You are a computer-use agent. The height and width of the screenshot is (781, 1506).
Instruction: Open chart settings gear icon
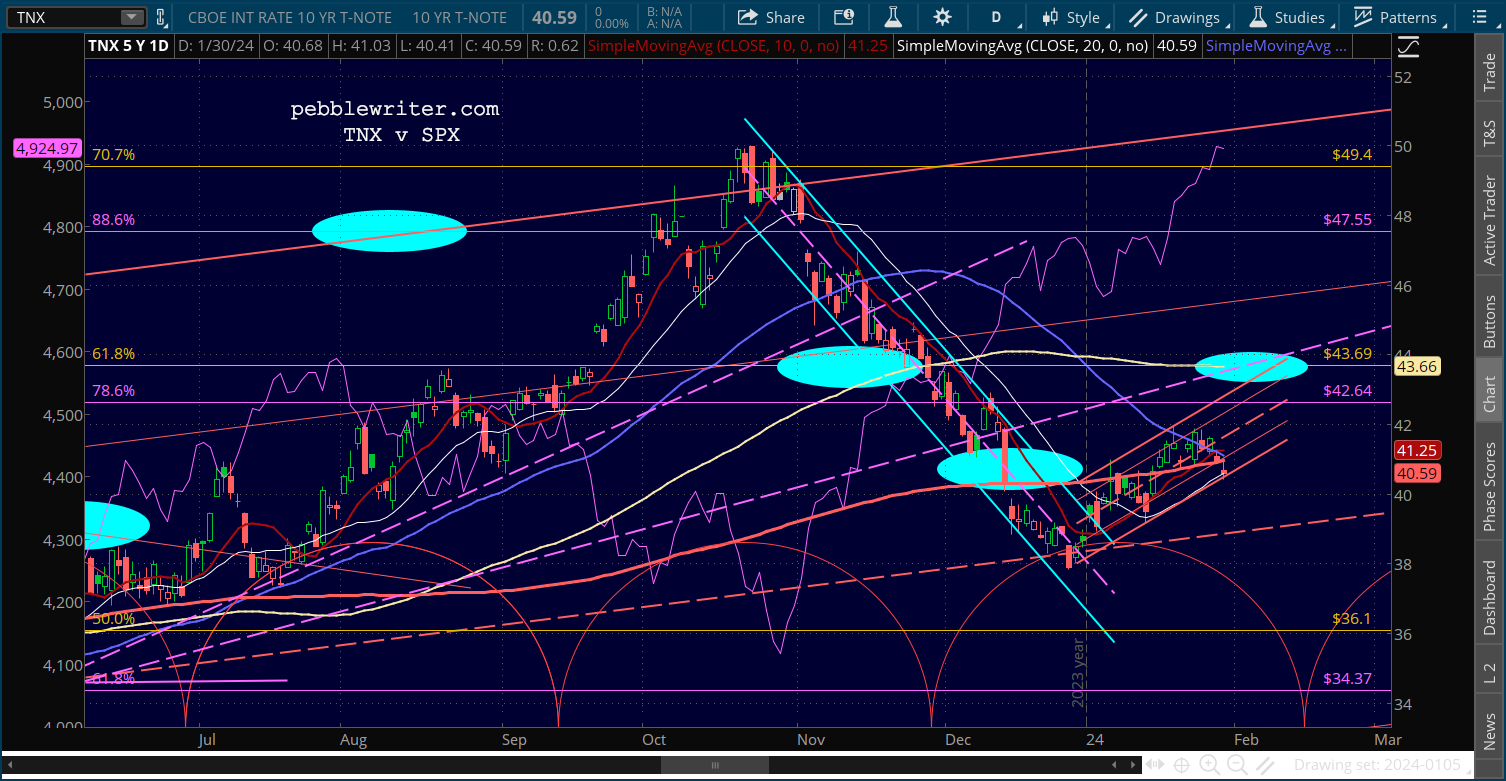942,17
